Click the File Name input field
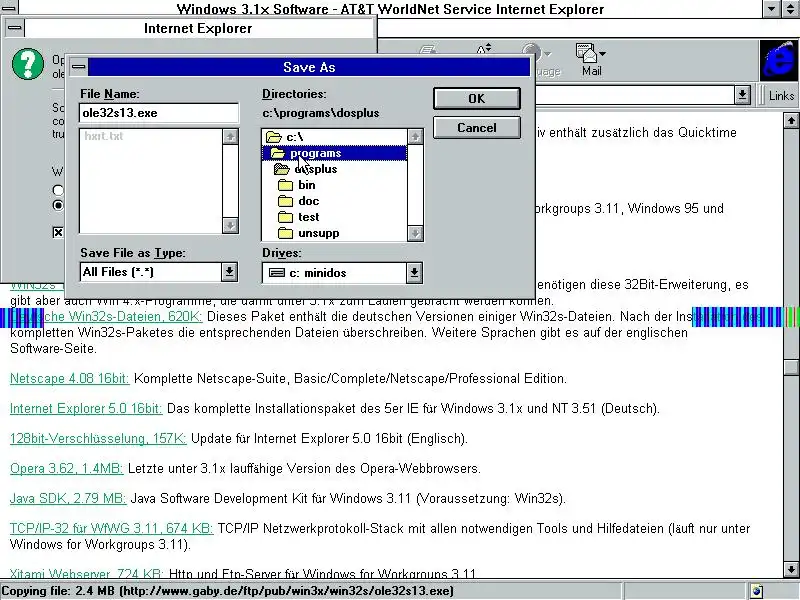 [159, 113]
